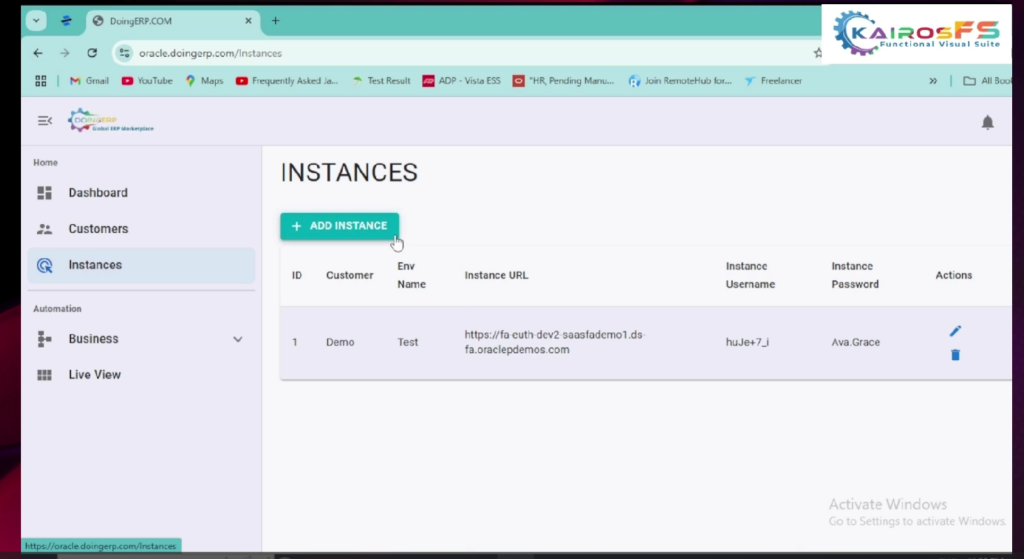Click the DoingERP logo in the header

[x=110, y=121]
